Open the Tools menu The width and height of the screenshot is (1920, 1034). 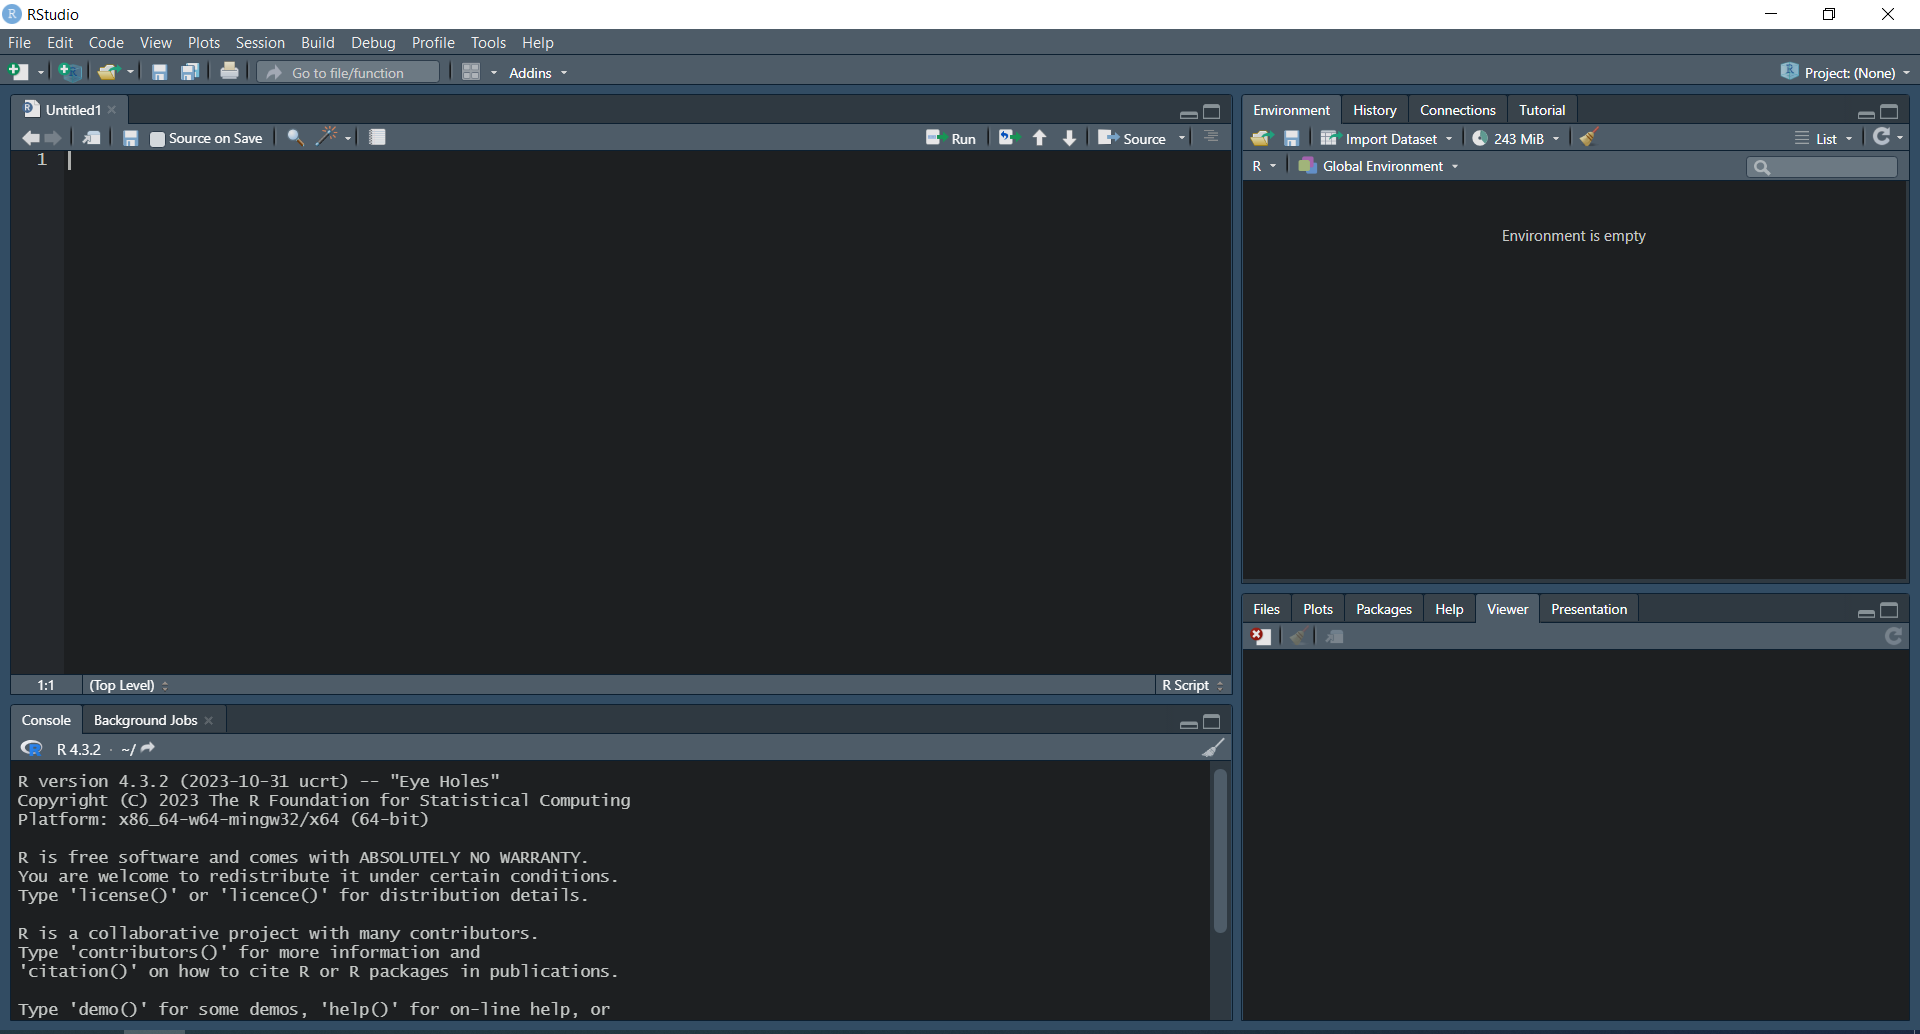(488, 42)
